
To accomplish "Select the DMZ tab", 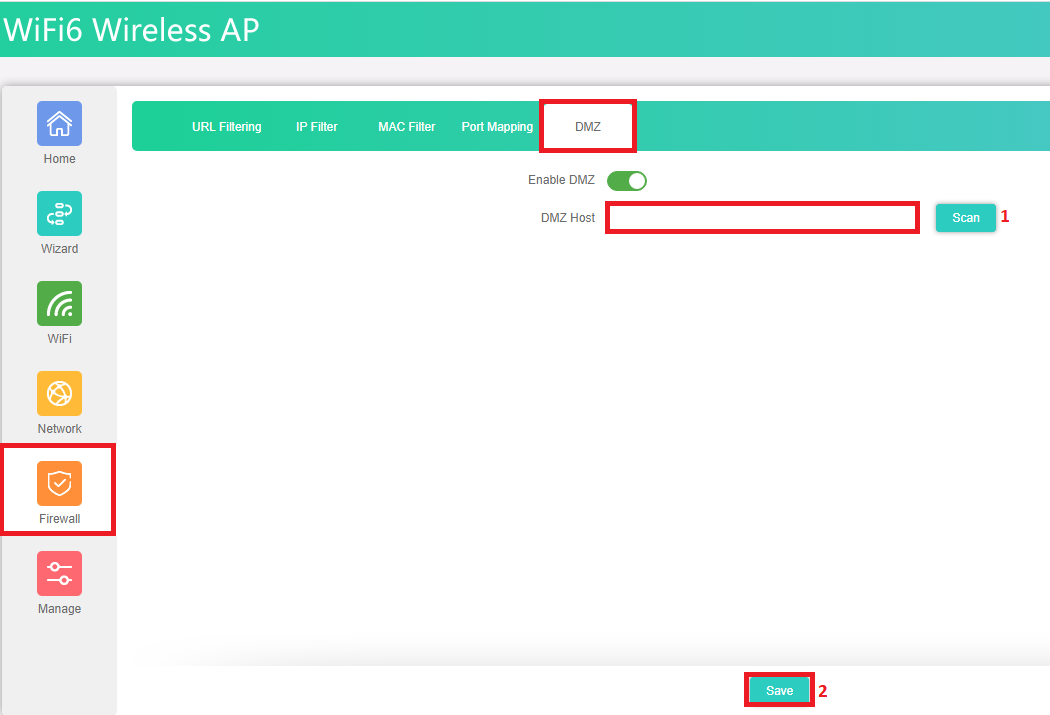I will (x=588, y=127).
